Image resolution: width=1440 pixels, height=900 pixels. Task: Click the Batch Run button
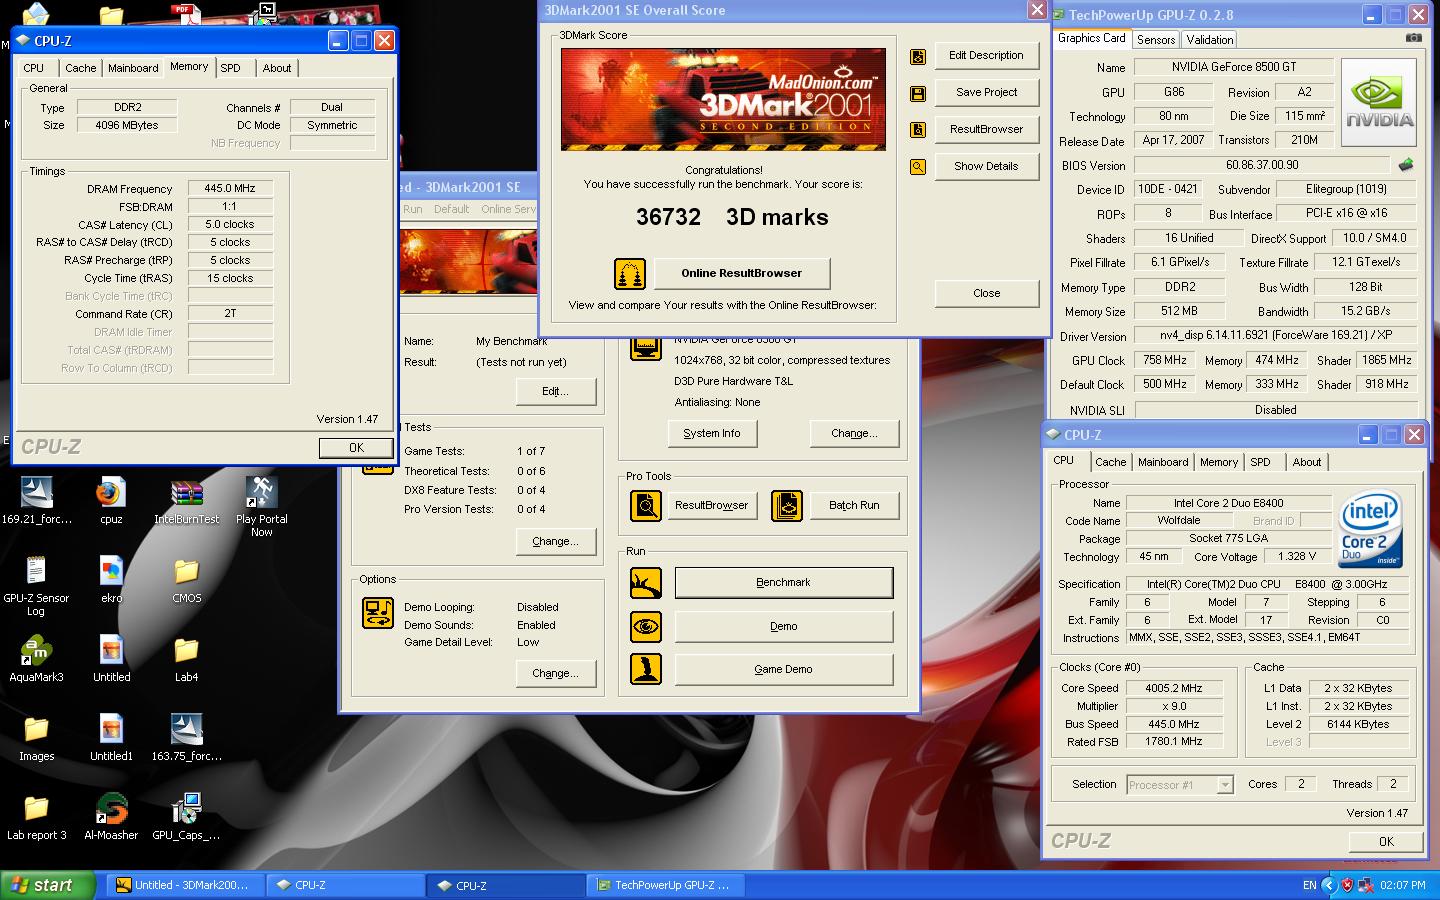pyautogui.click(x=854, y=506)
